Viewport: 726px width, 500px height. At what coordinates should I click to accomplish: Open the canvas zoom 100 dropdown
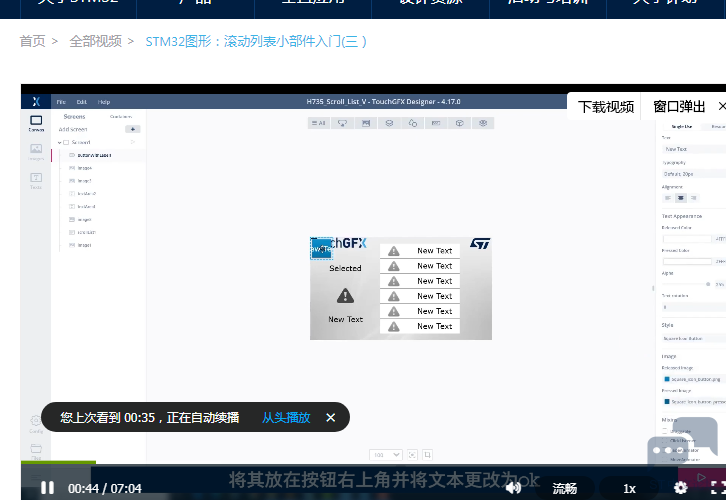[x=386, y=455]
